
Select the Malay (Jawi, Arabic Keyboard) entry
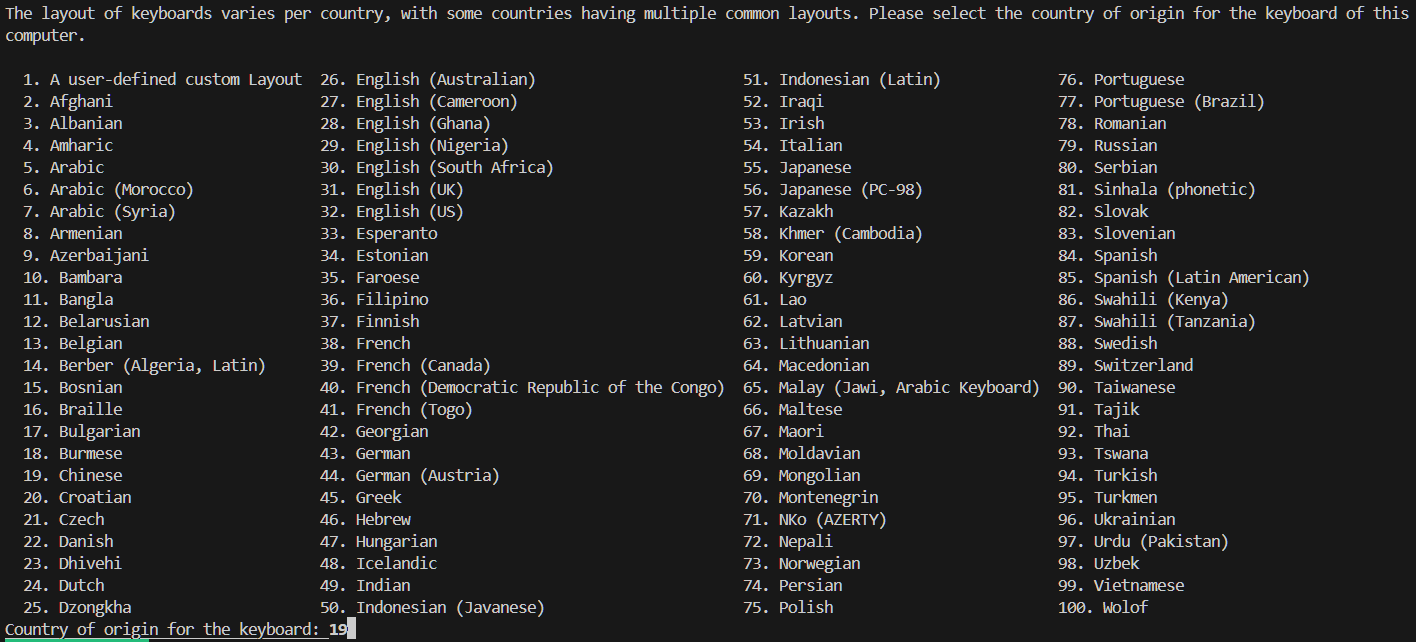click(891, 387)
